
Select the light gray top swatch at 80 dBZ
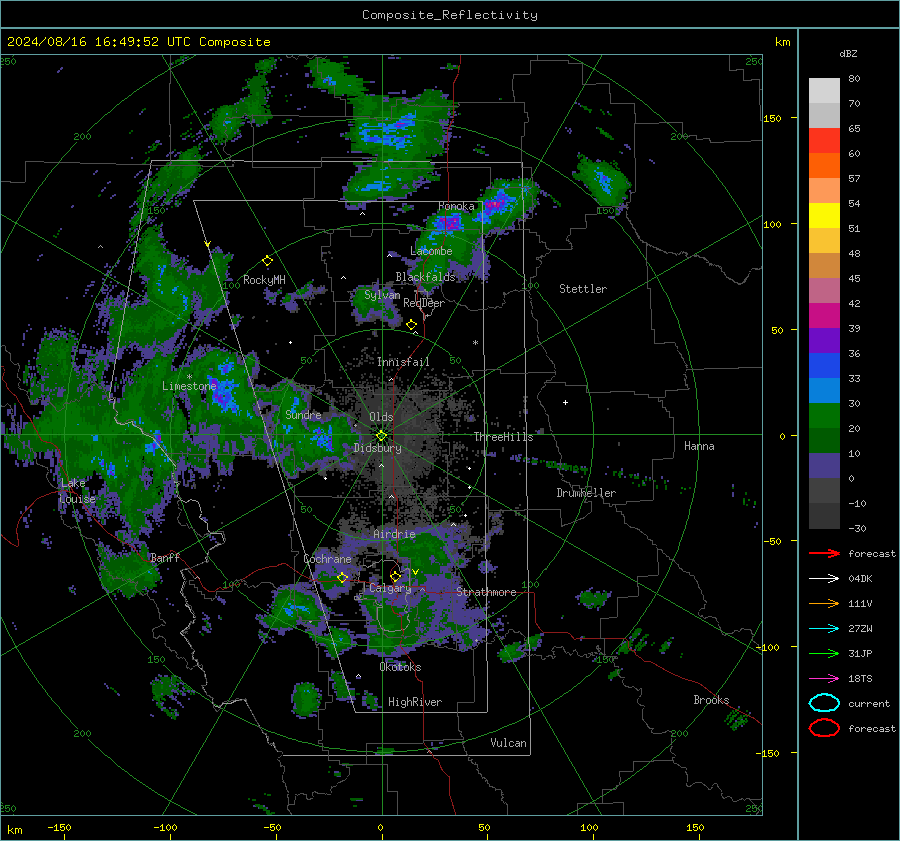coord(824,91)
